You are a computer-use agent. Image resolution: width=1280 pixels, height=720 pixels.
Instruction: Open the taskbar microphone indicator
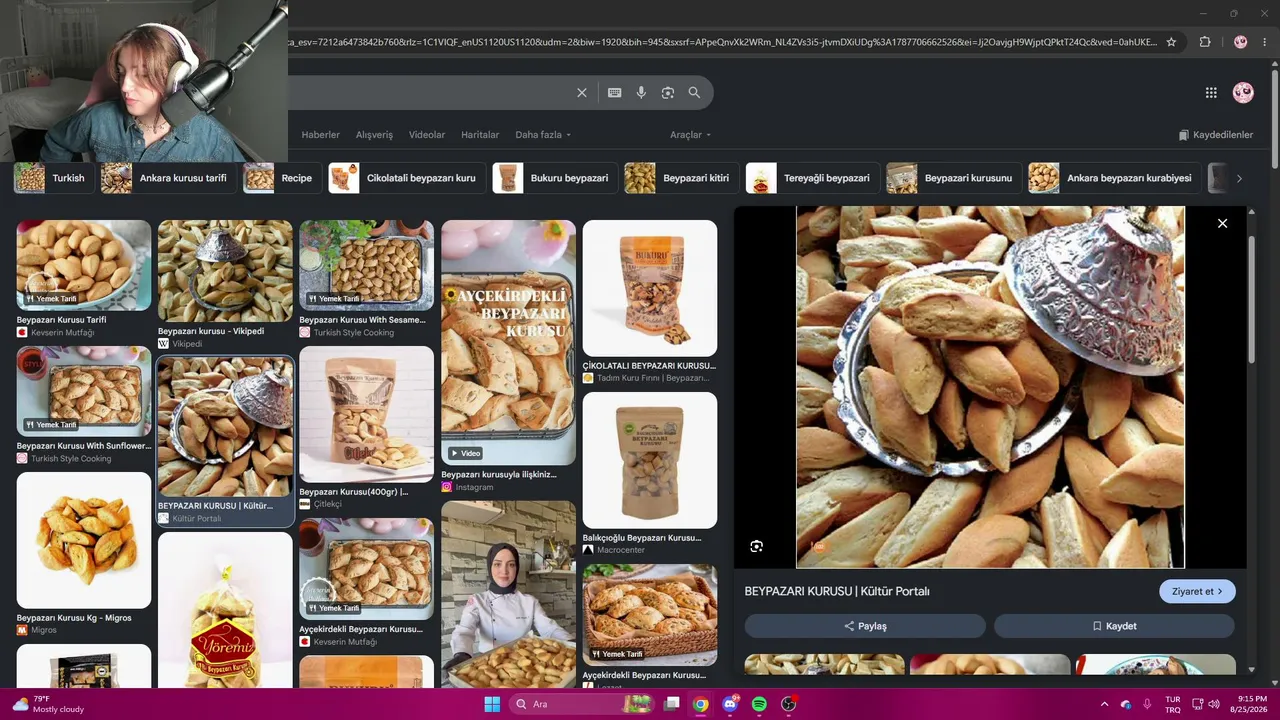pos(1147,704)
